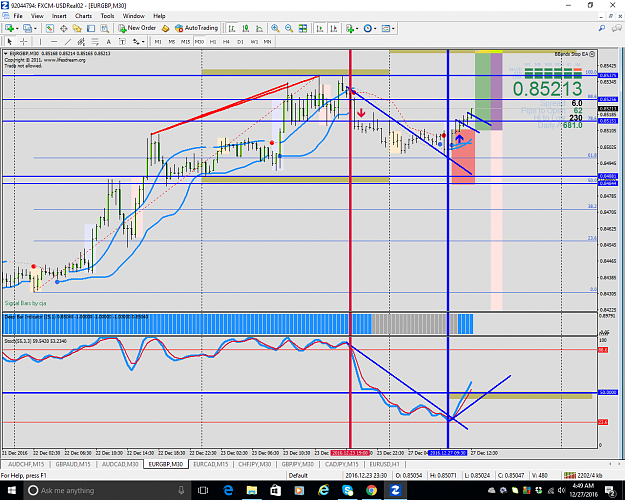The height and width of the screenshot is (500, 625).
Task: Zoom in on the chart
Action: [x=275, y=28]
